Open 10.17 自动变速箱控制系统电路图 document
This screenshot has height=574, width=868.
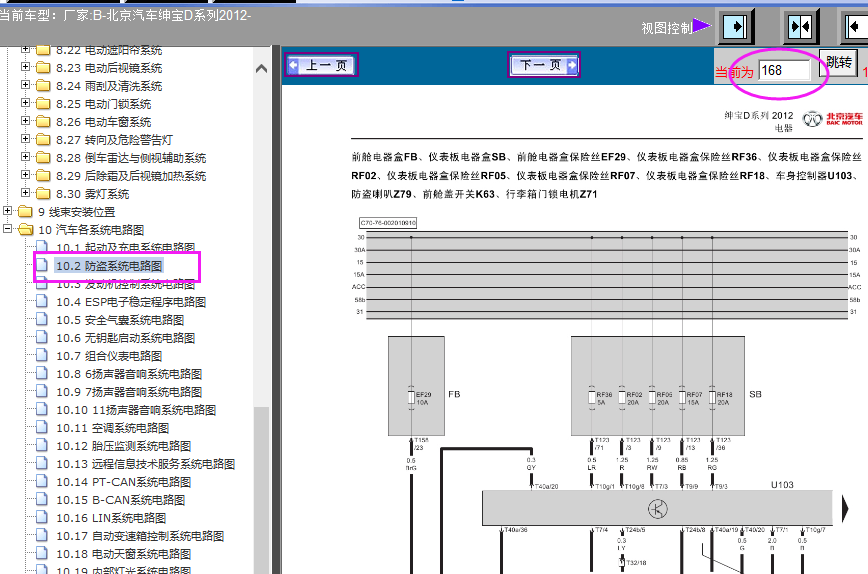click(140, 536)
